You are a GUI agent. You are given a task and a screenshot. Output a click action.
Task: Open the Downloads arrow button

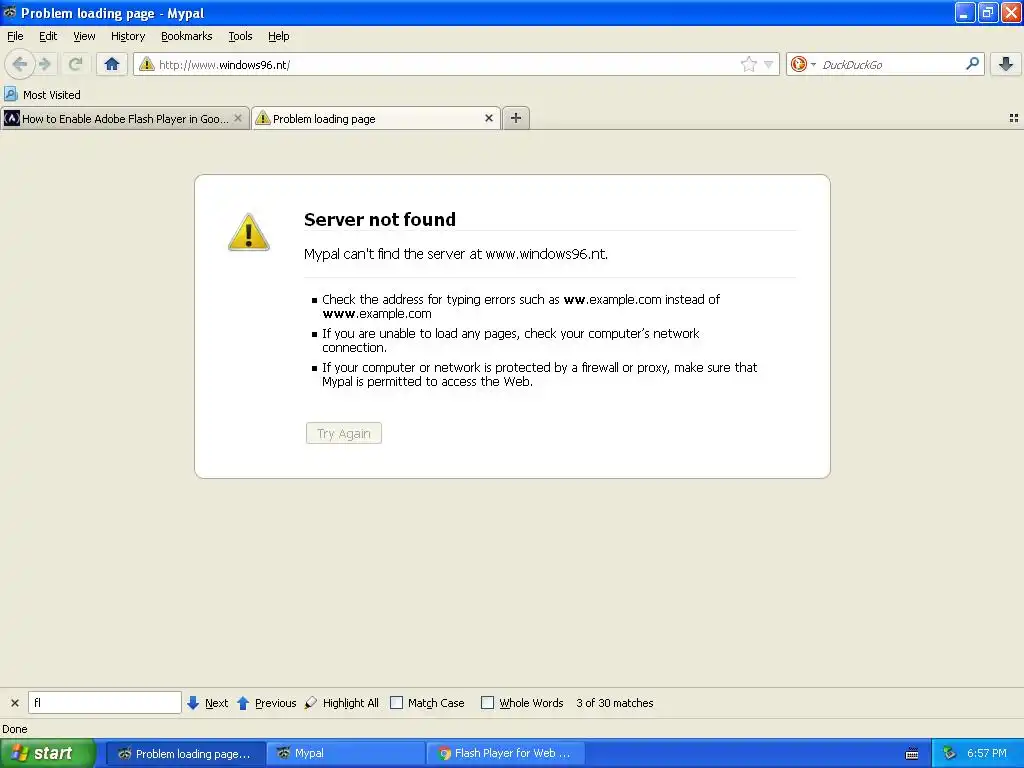click(x=1006, y=64)
